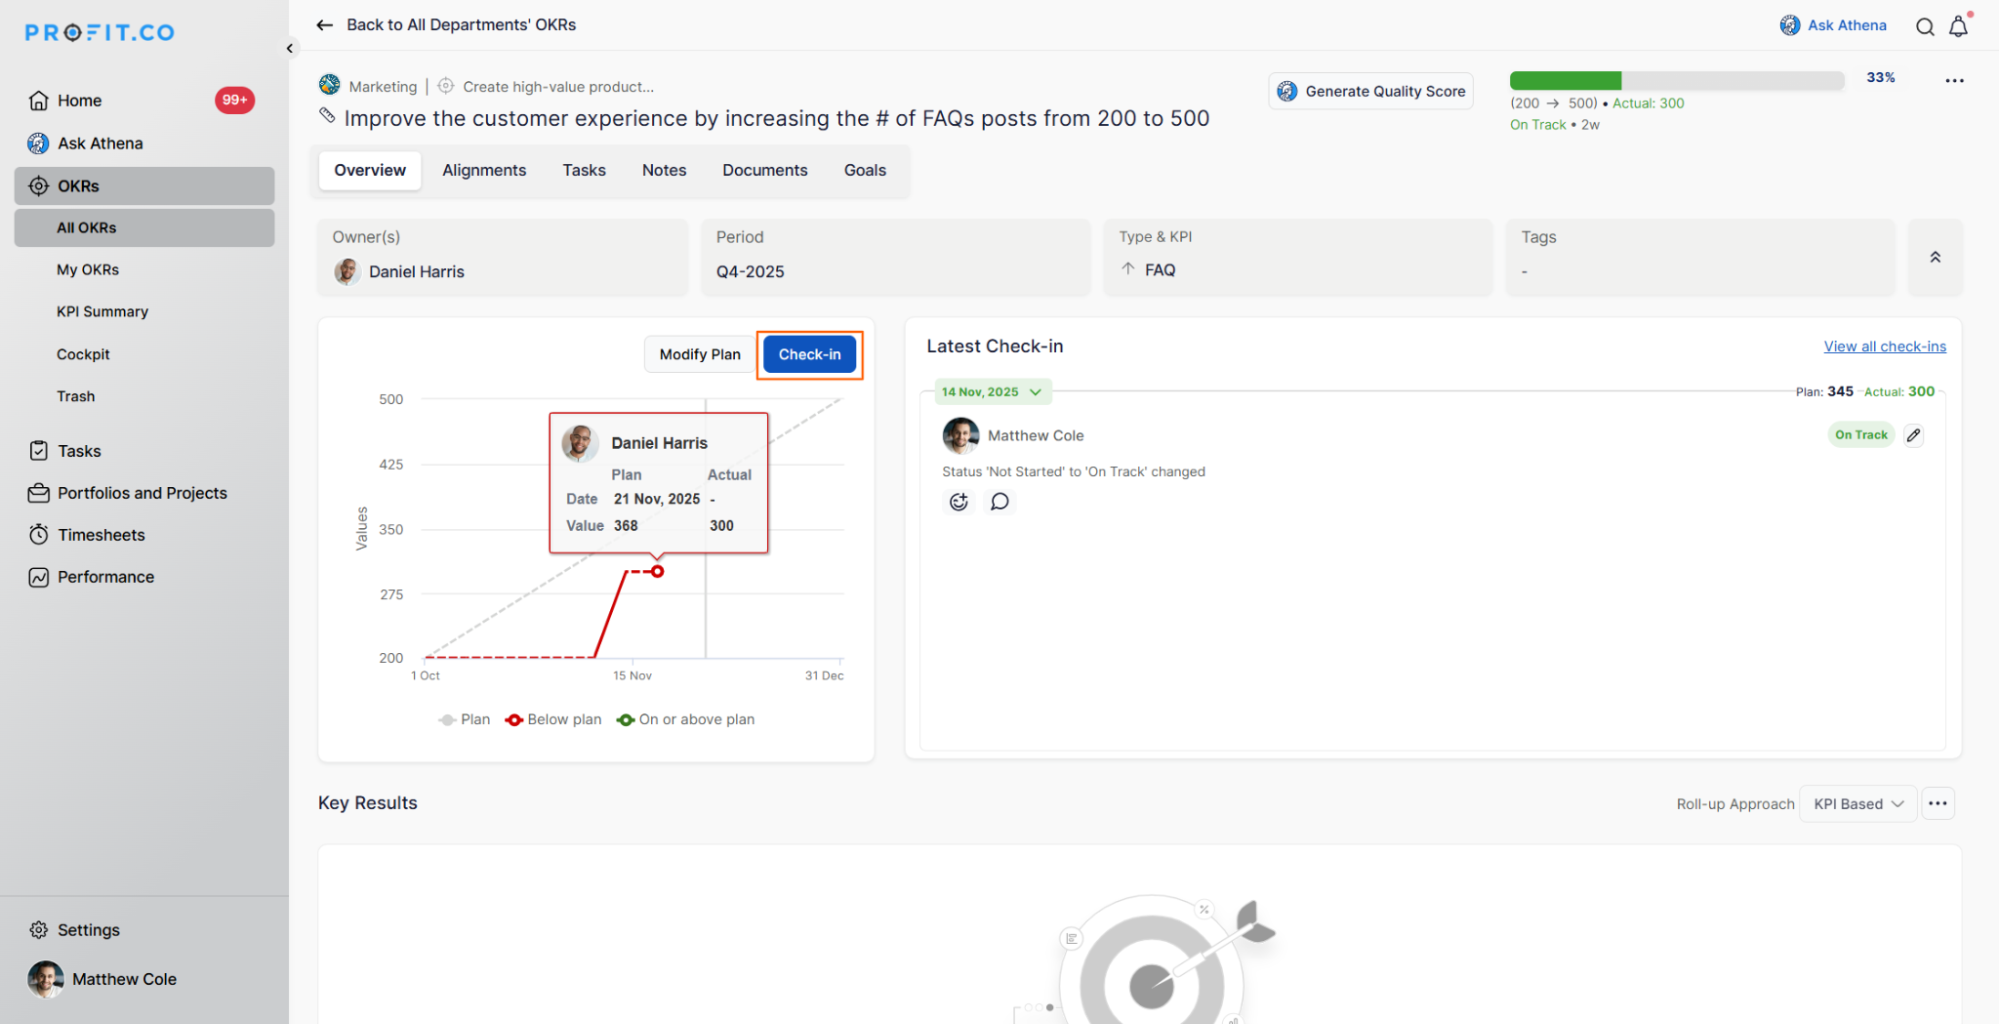Click the Ask Athena globe icon in sidebar
The width and height of the screenshot is (1999, 1024).
38,143
